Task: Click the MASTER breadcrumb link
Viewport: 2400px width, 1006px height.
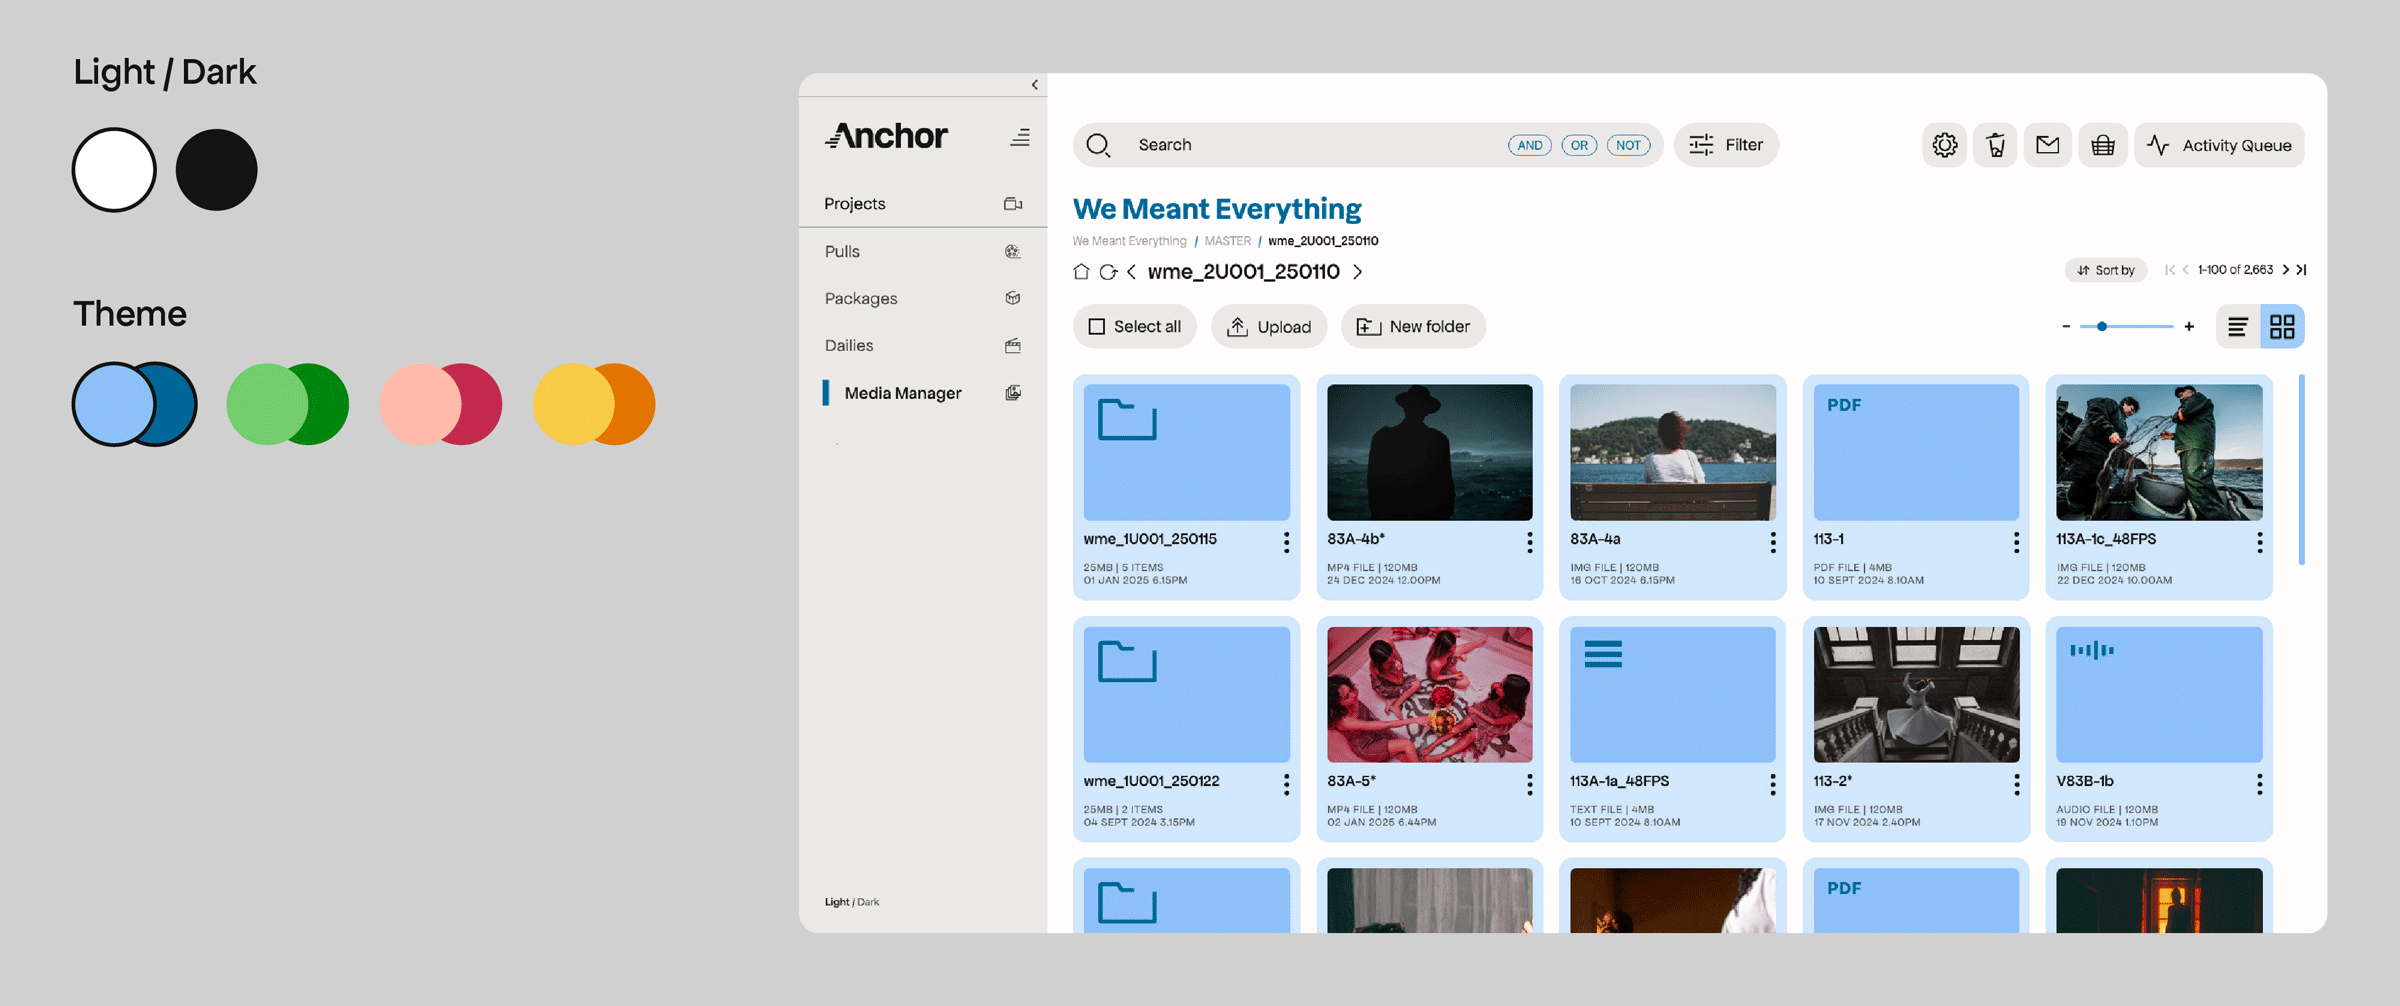Action: (x=1227, y=241)
